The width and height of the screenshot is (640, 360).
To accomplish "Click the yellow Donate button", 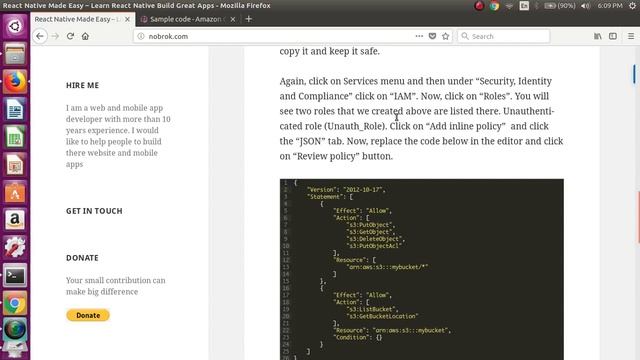I will click(88, 315).
